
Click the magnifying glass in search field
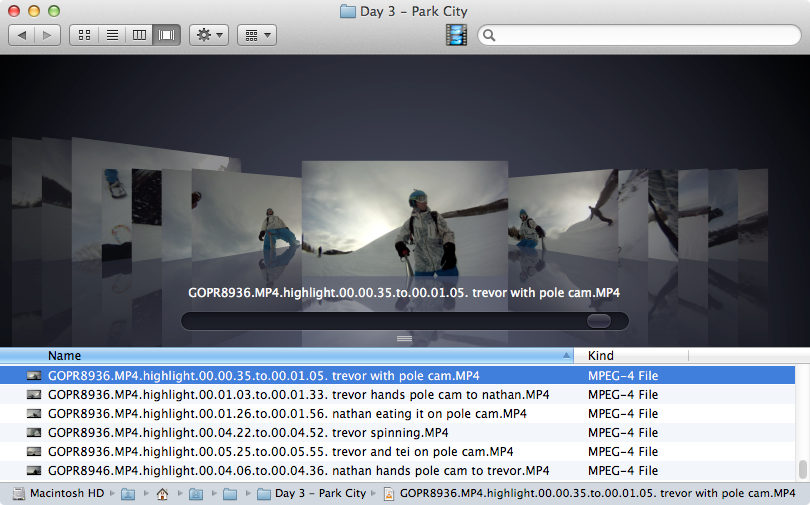point(489,35)
